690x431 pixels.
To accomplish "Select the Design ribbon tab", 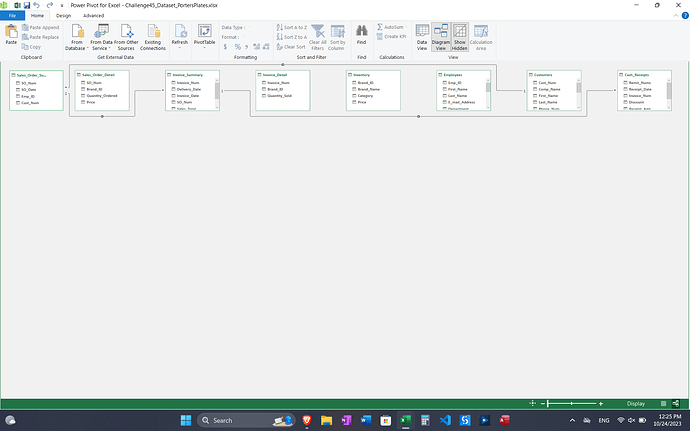I will tap(63, 15).
